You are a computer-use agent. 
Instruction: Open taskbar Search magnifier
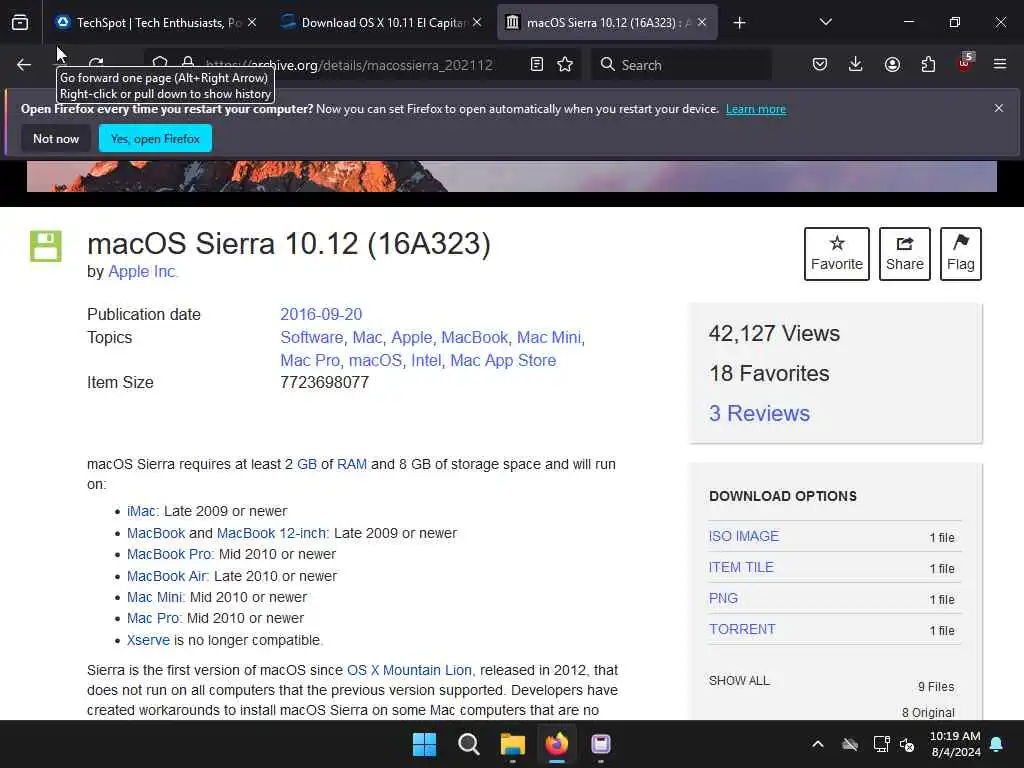tap(468, 744)
